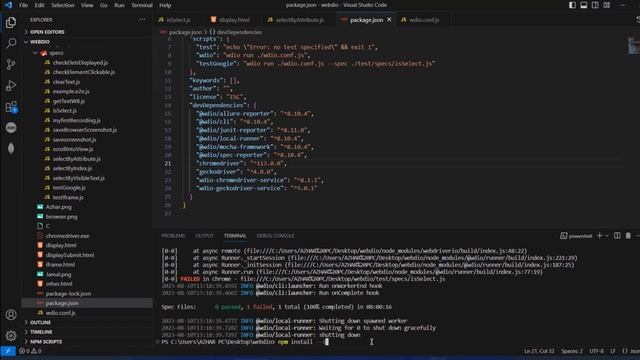Screen dimensions: 640x360
Task: Open package-lock.json in Explorer
Action: coord(68,293)
